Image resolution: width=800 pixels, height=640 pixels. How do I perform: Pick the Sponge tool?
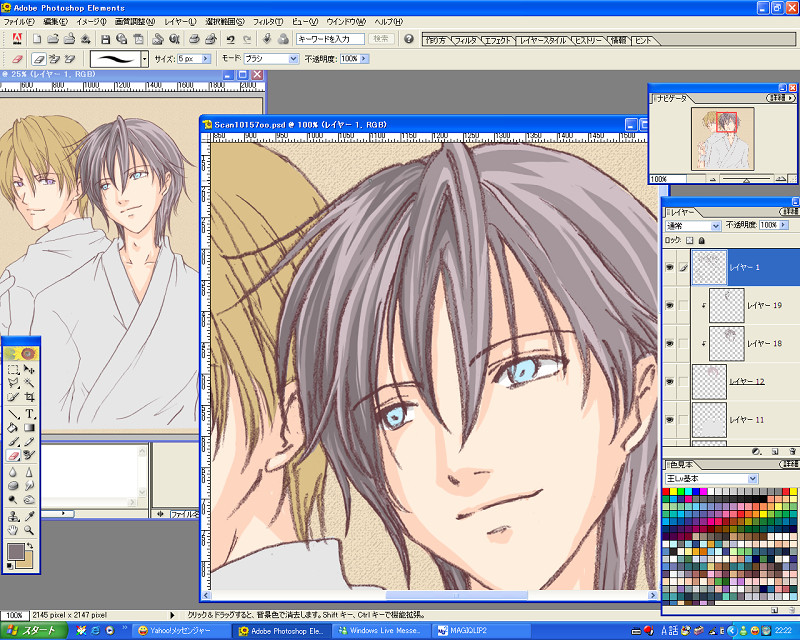pos(13,486)
